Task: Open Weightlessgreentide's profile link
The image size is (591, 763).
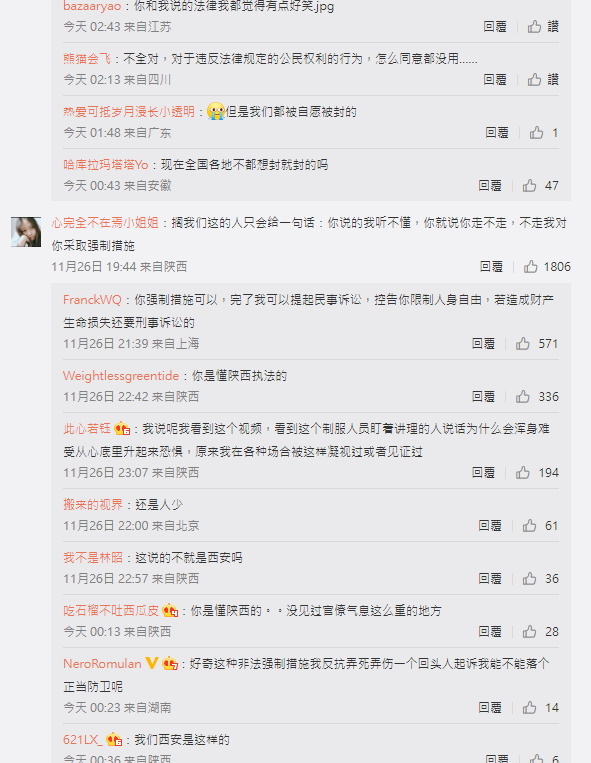Action: tap(121, 376)
